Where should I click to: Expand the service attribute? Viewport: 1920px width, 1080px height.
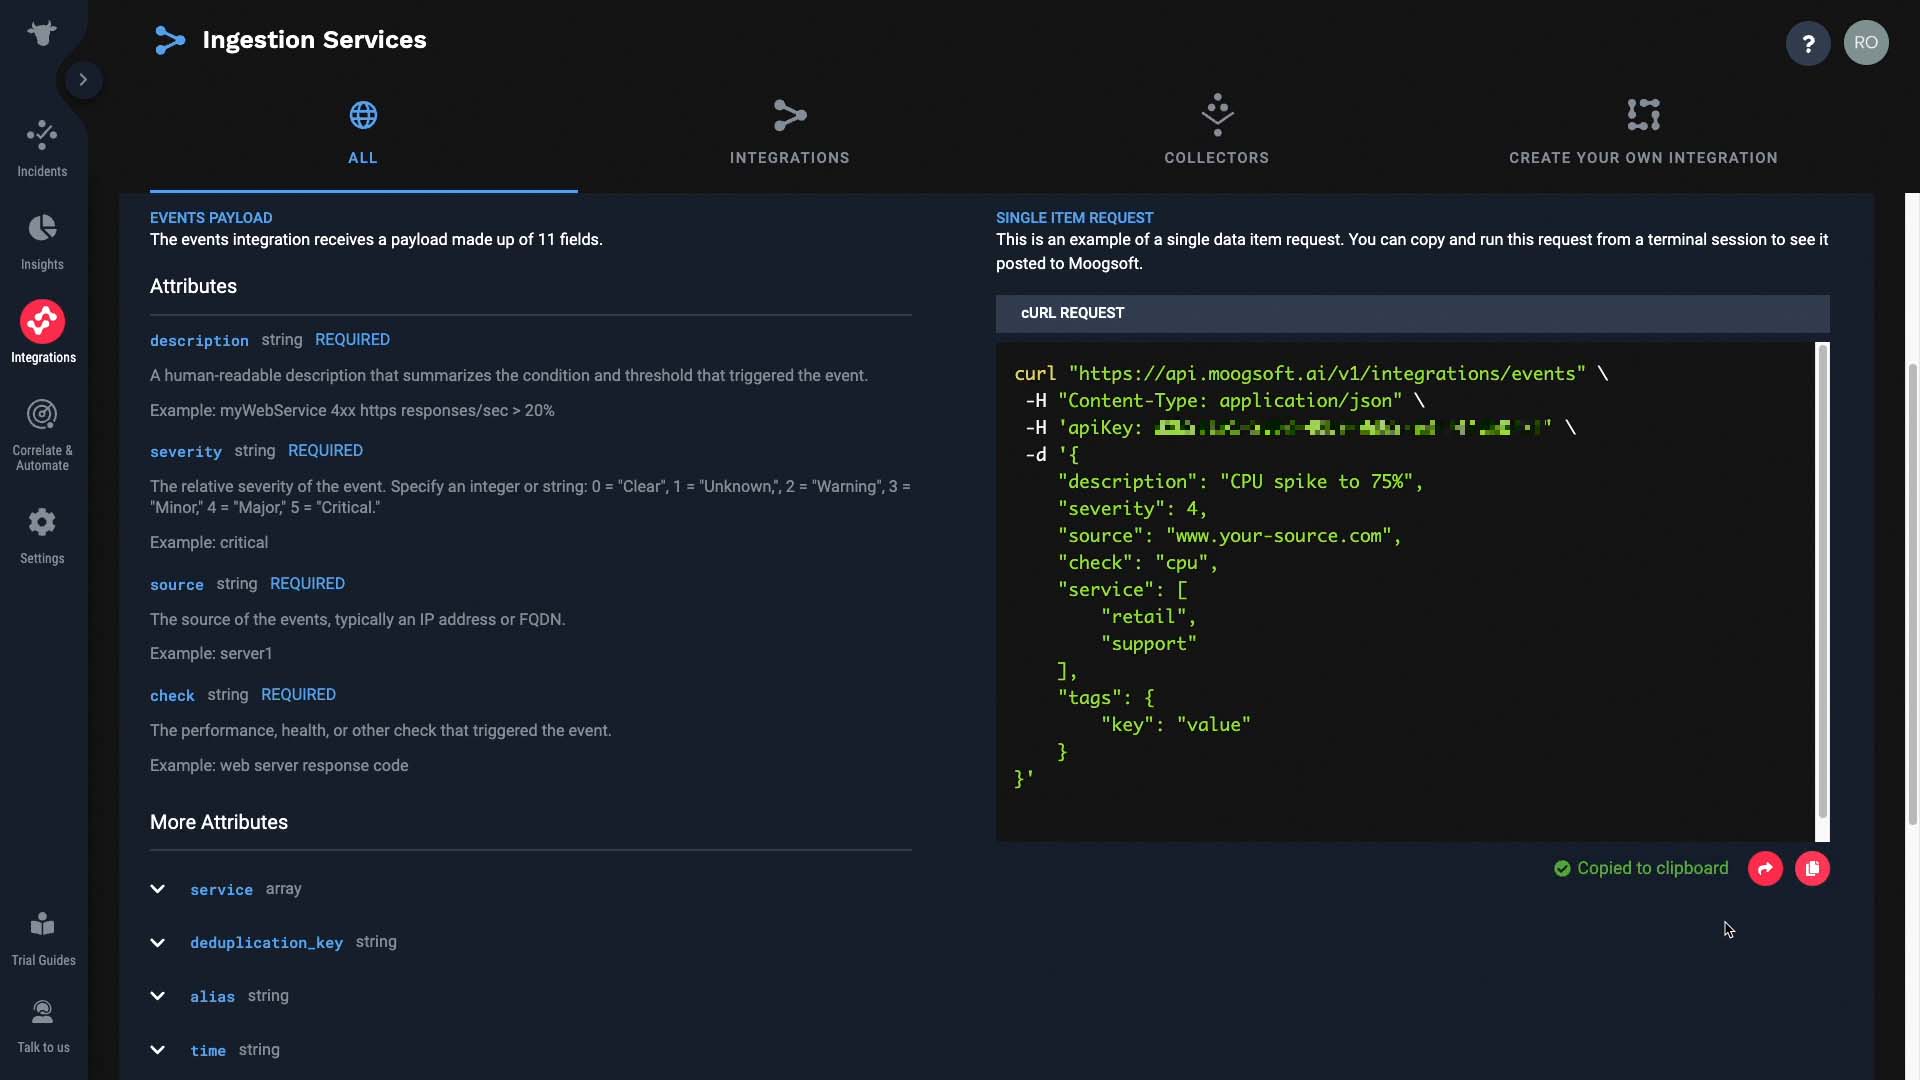(x=157, y=889)
